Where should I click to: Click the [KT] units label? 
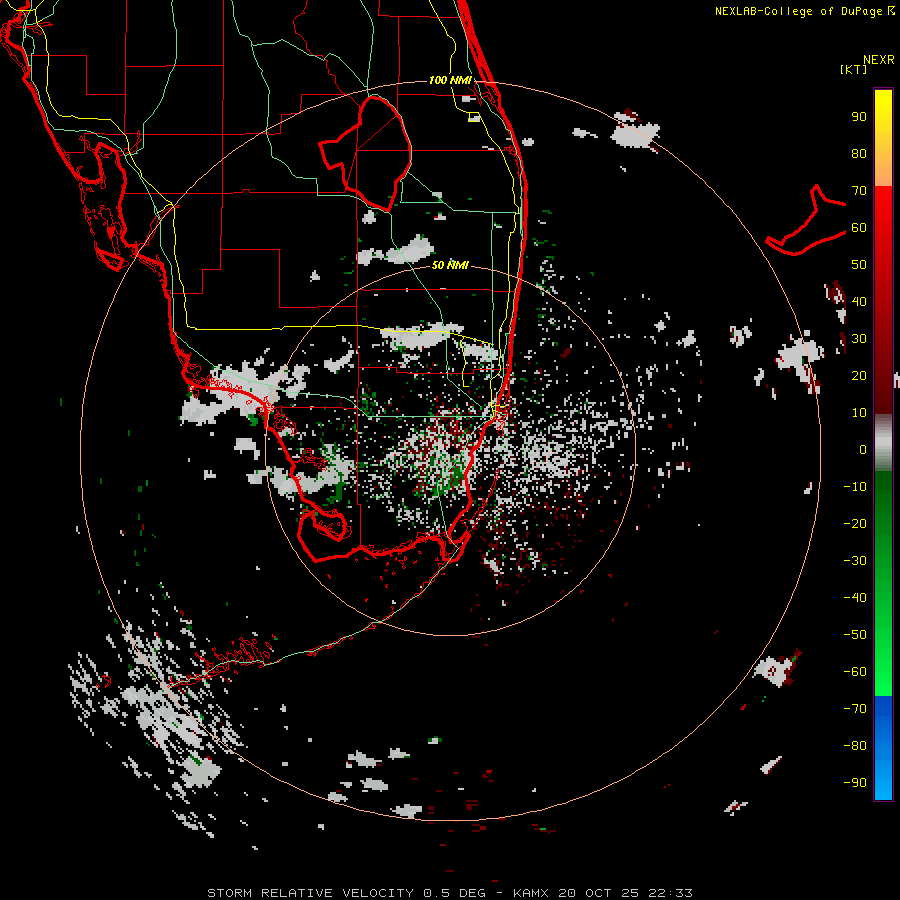click(854, 69)
